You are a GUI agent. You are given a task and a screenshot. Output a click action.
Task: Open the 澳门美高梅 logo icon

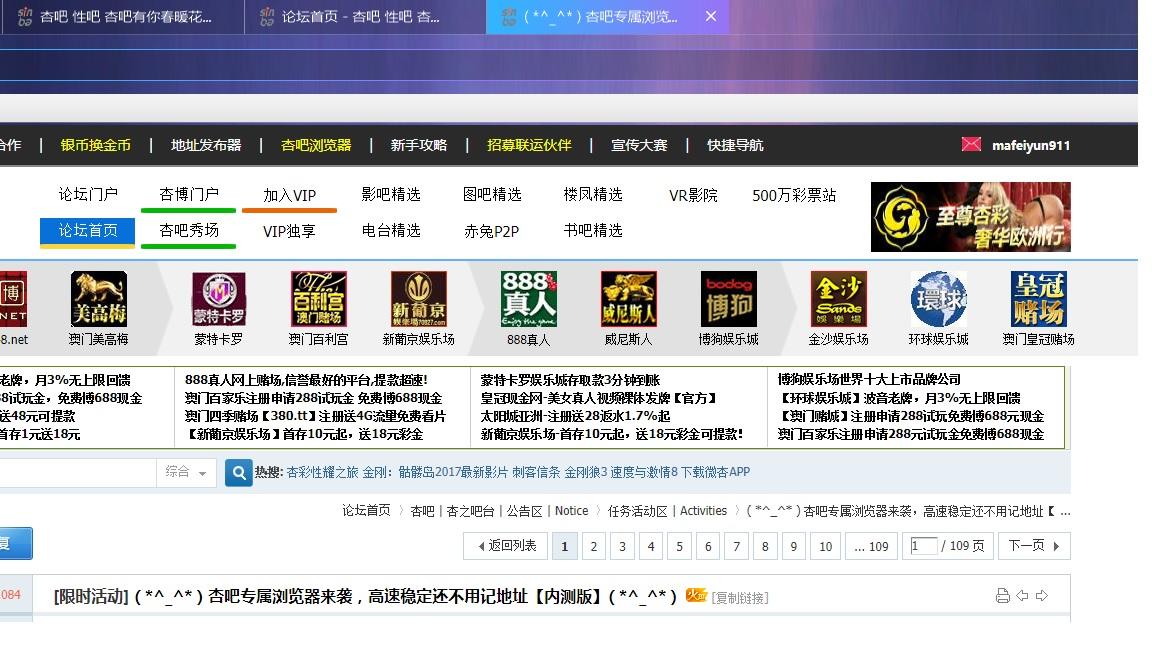[x=98, y=299]
